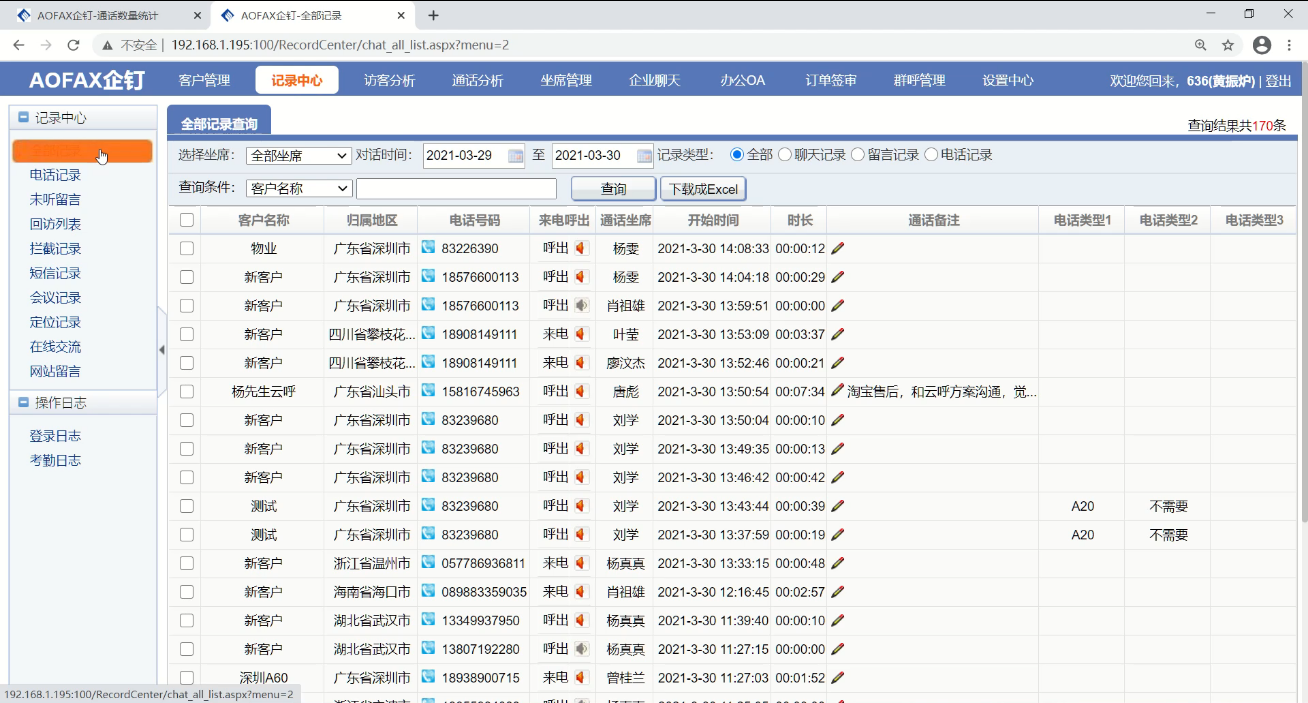Edit note for 杨先生云呼 call record
This screenshot has height=703, width=1308.
coord(837,391)
